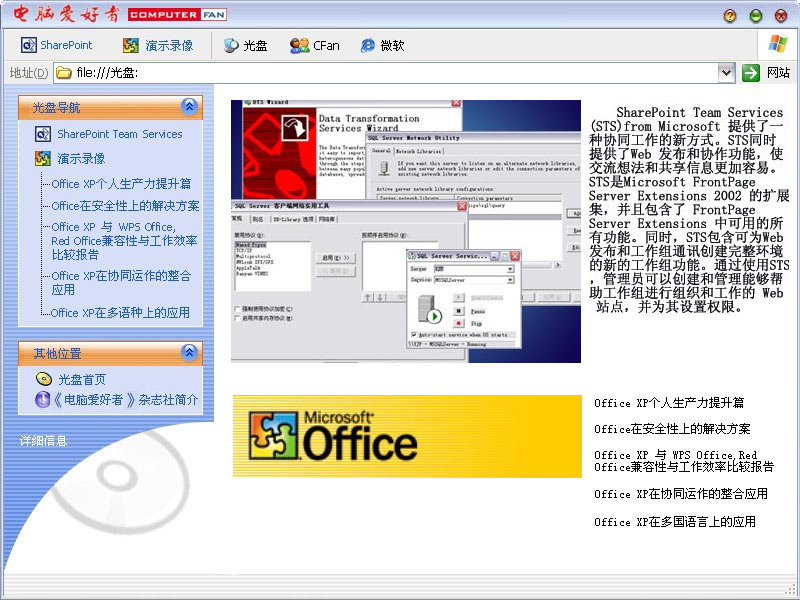Click the COMPUTER FAN logo

[177, 15]
